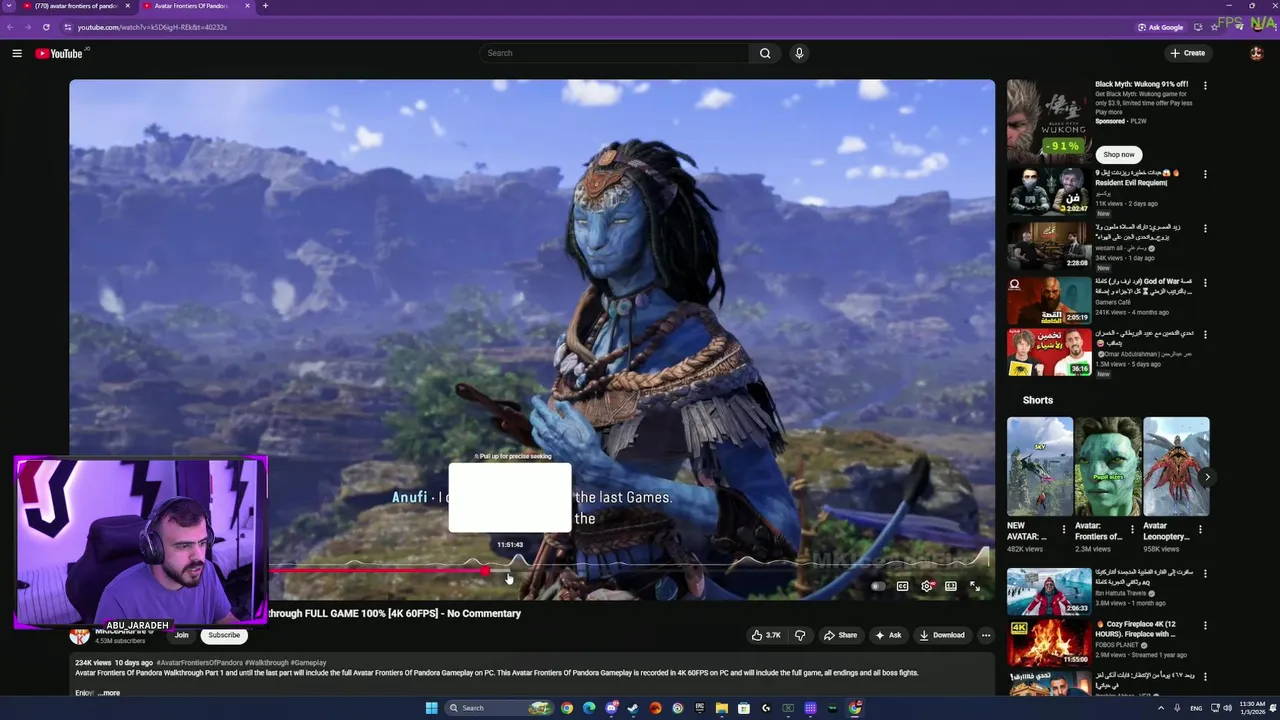
Task: Open the channel avatar next to Subscribe
Action: click(x=79, y=635)
